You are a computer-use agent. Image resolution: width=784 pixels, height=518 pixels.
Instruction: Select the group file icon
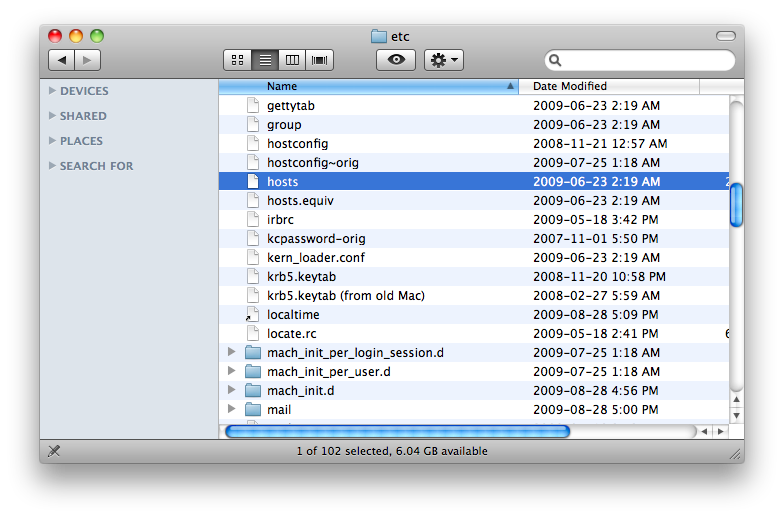tap(253, 124)
